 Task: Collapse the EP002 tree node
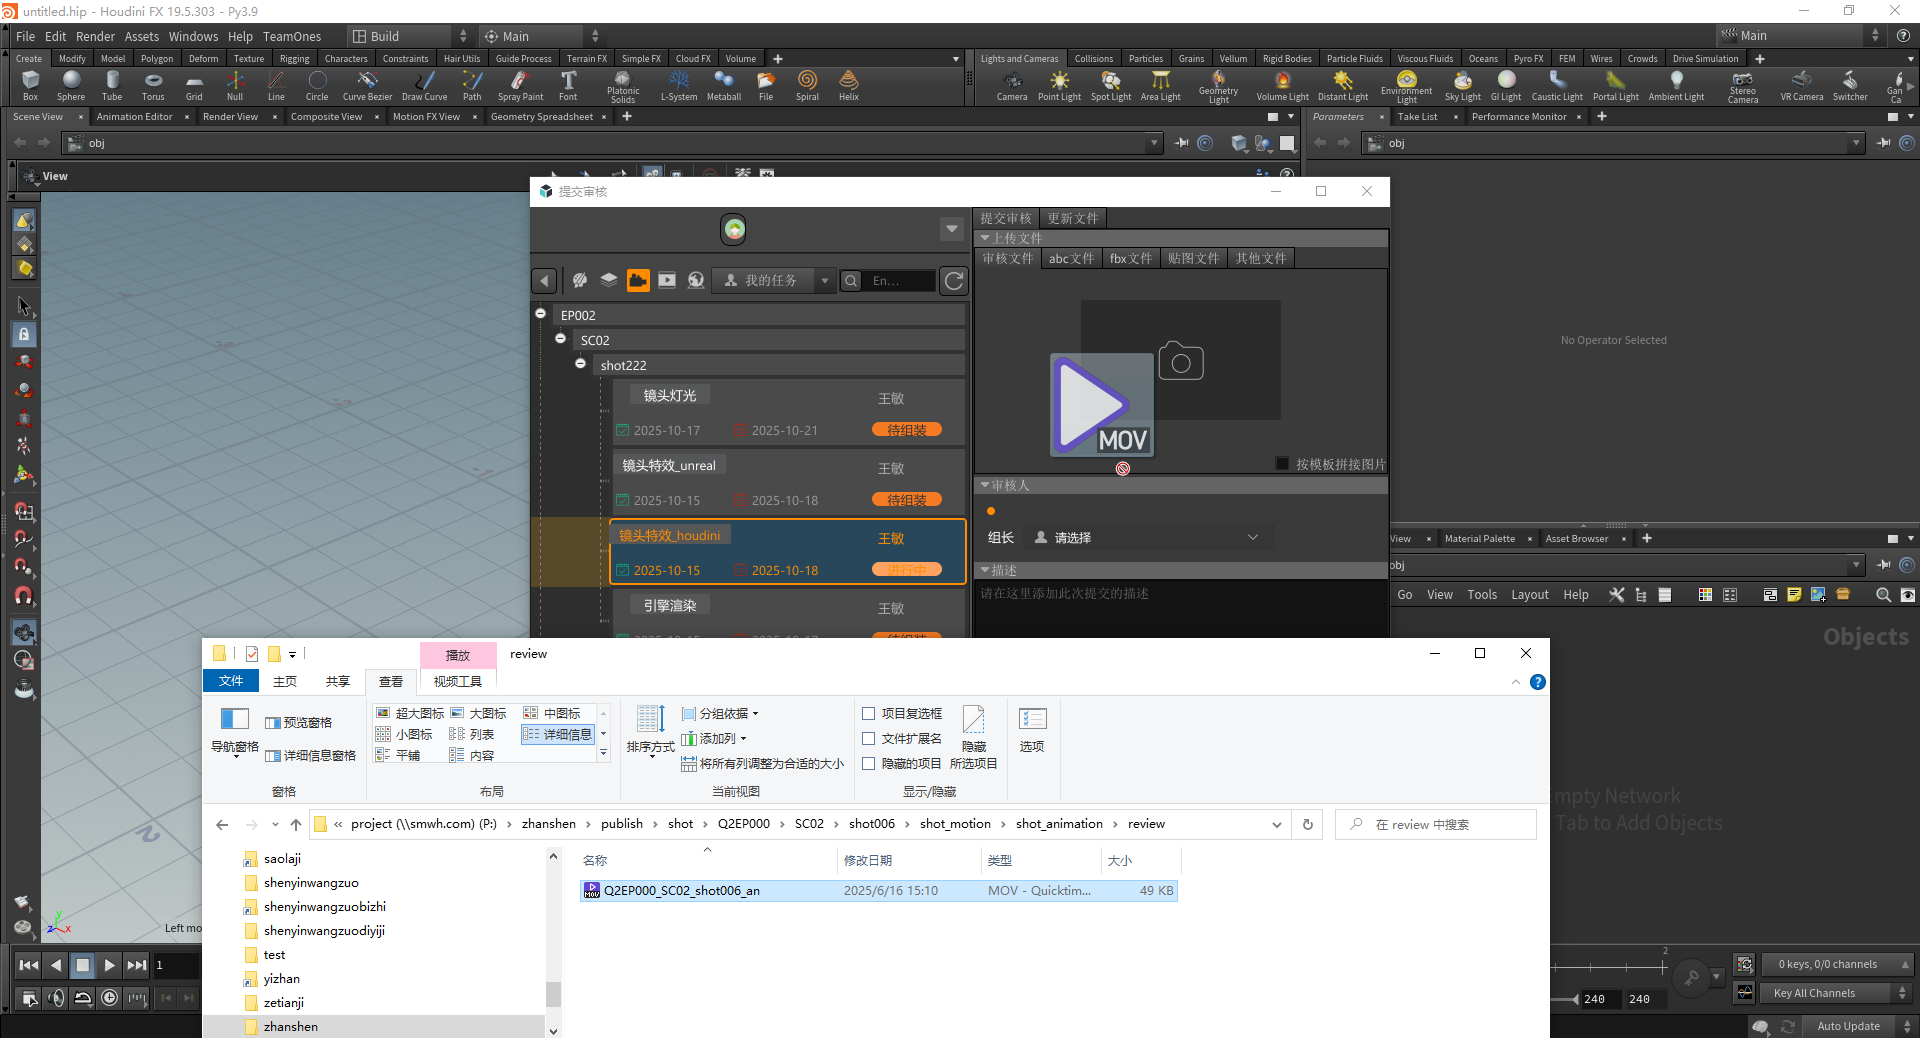point(541,314)
